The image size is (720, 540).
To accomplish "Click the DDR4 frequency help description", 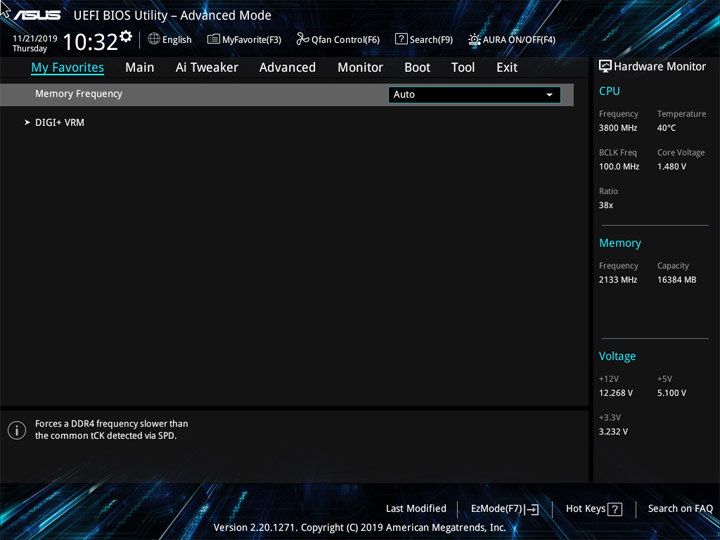I will coord(112,430).
